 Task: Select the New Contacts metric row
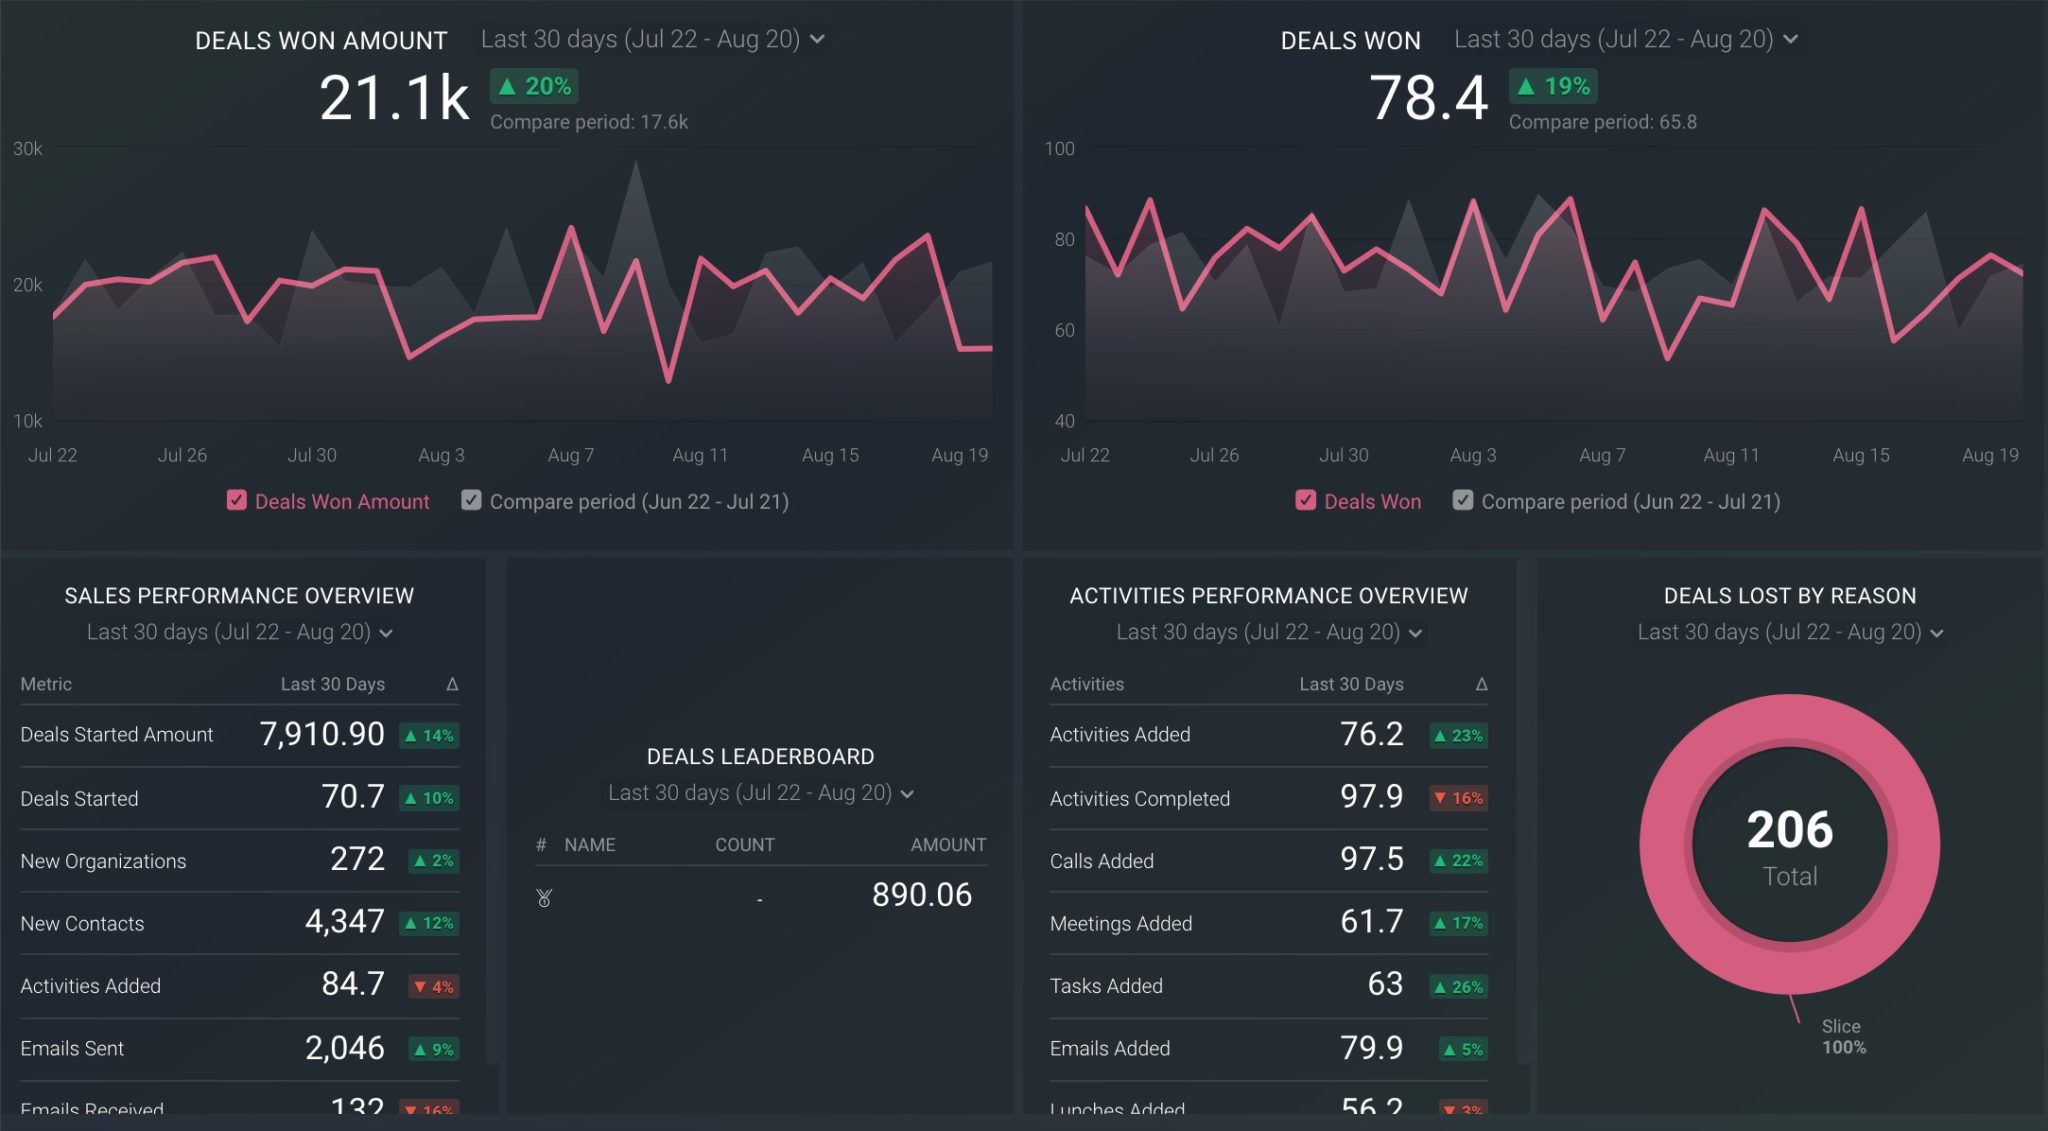click(83, 924)
